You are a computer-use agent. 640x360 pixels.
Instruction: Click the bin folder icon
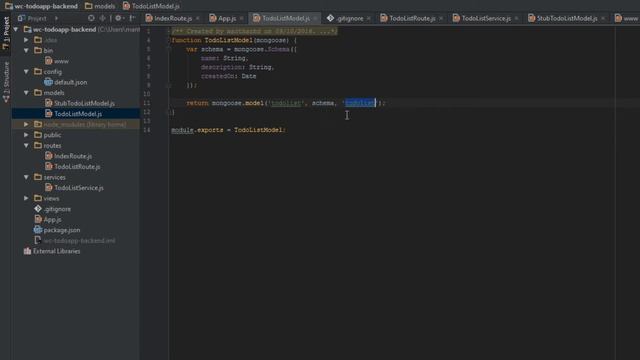point(38,50)
